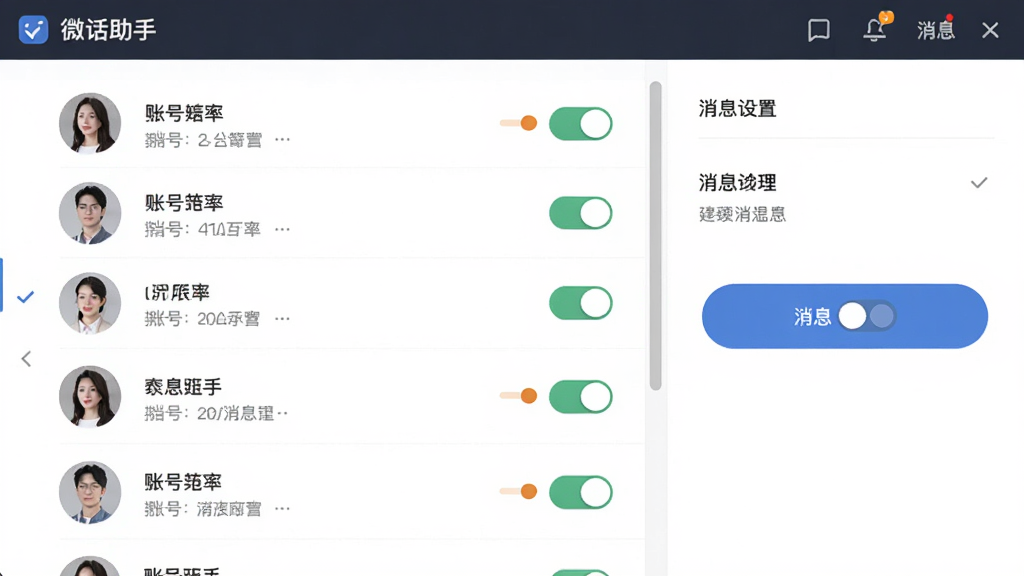This screenshot has width=1024, height=576.
Task: Click the 微话助手 app logo icon
Action: [x=33, y=30]
